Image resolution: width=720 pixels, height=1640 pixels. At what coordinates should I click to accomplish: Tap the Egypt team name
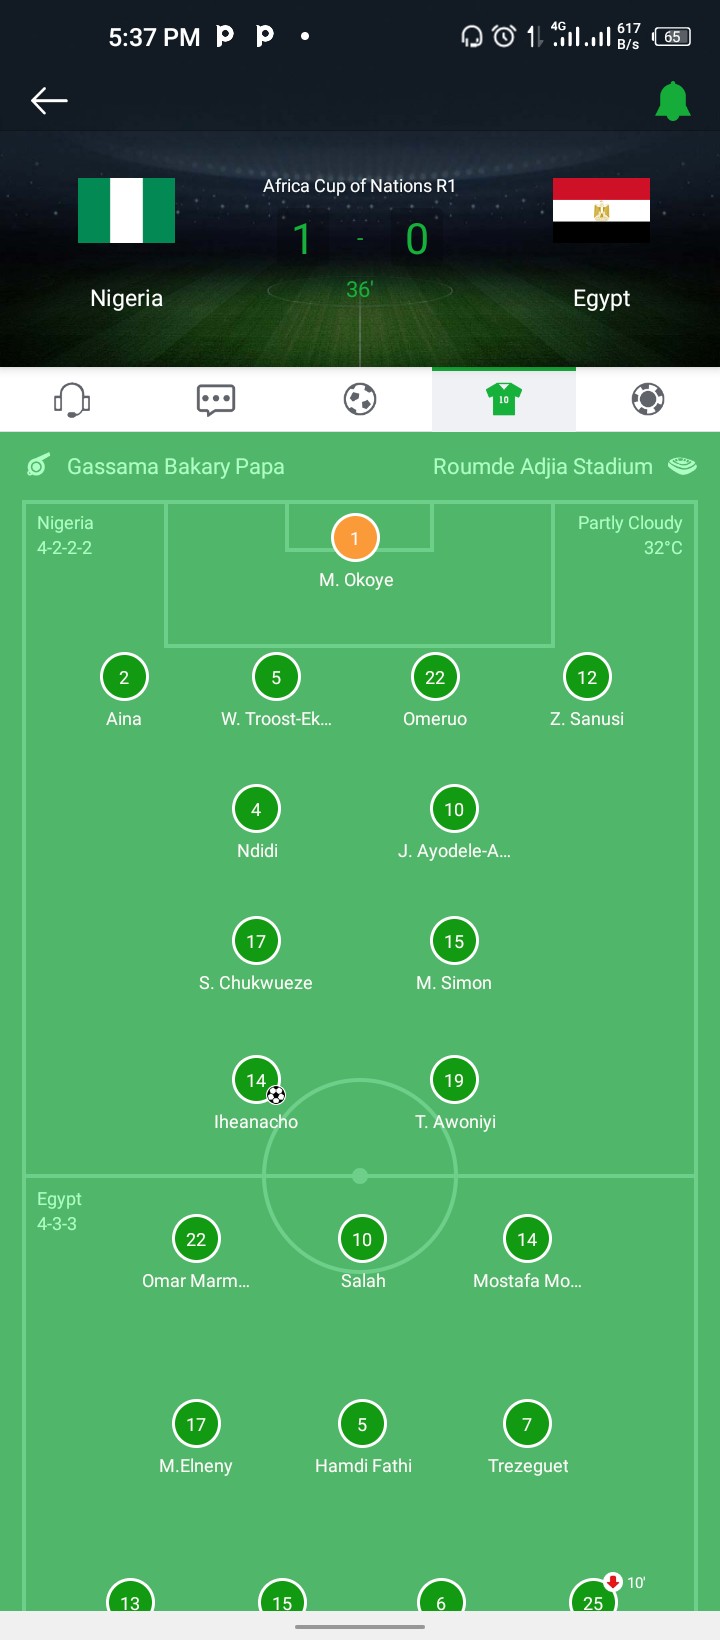[601, 298]
